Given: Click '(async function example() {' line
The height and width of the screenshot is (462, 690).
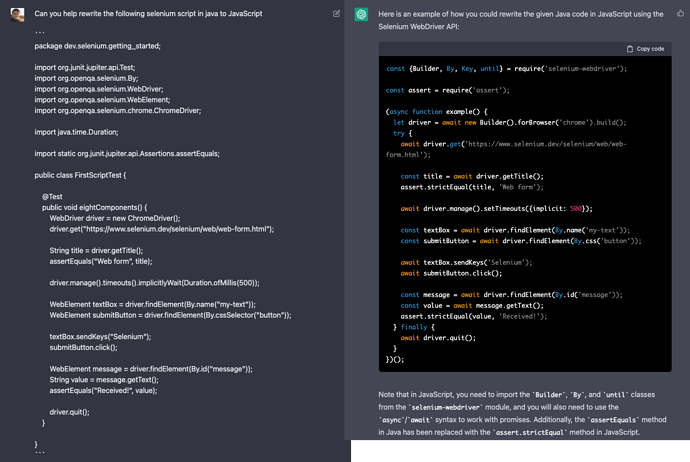Looking at the screenshot, I should 437,112.
